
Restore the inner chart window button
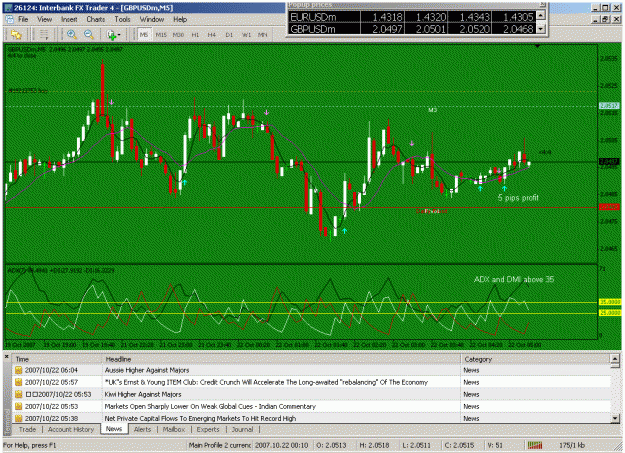[x=605, y=19]
